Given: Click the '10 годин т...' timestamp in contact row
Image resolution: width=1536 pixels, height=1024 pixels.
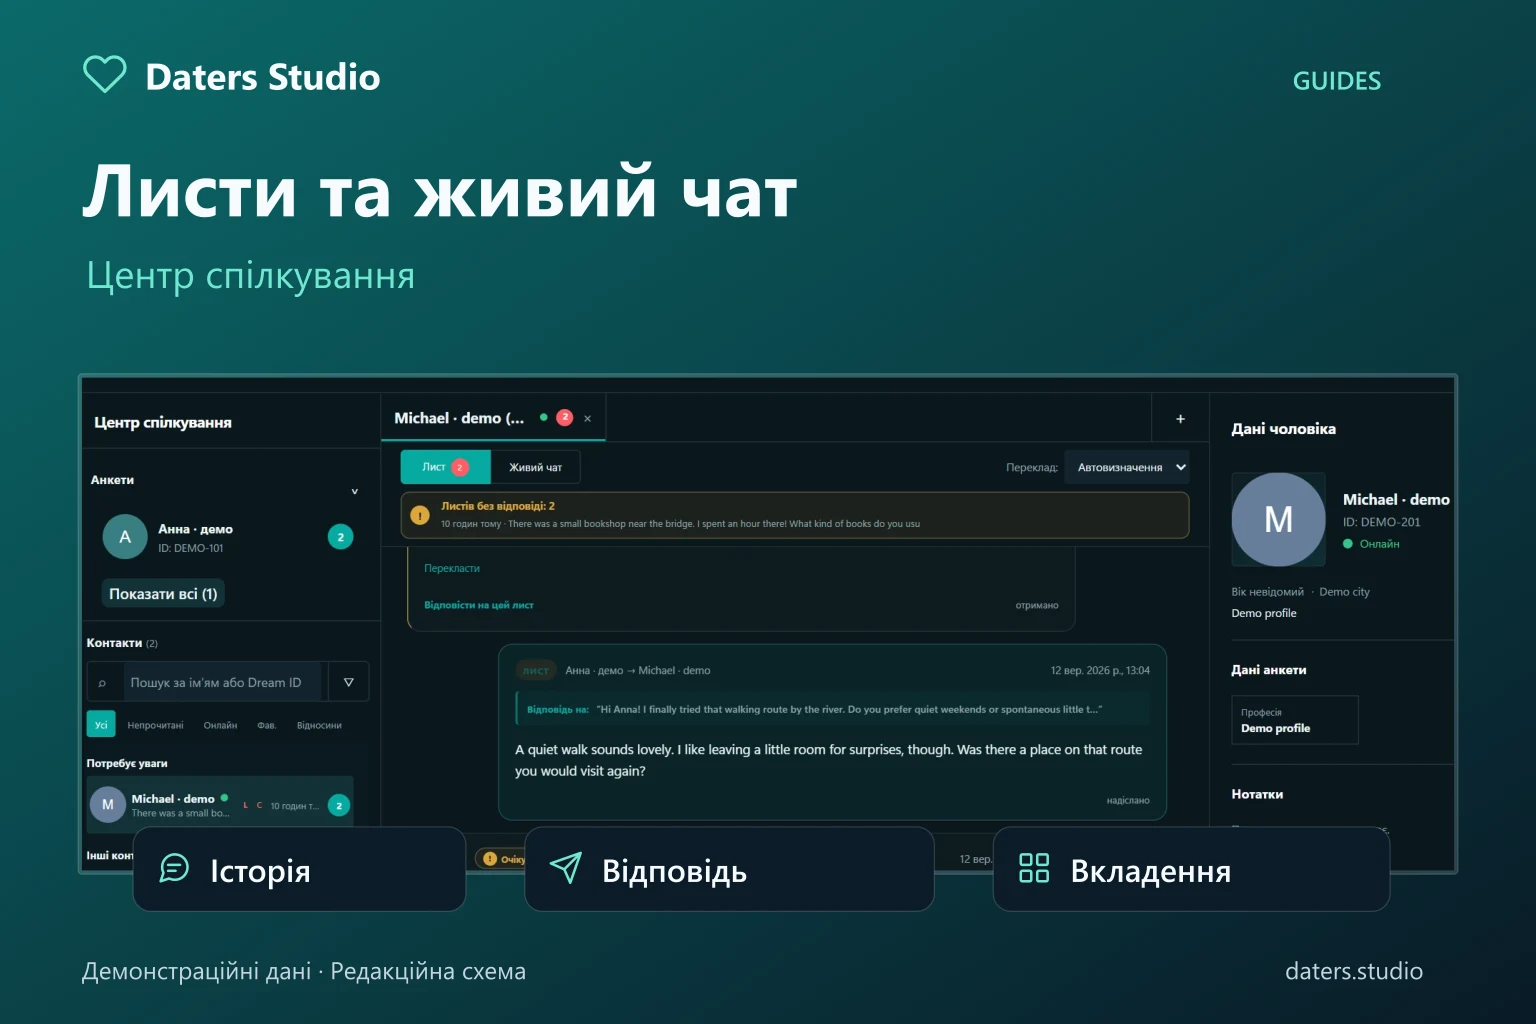Looking at the screenshot, I should (x=294, y=805).
